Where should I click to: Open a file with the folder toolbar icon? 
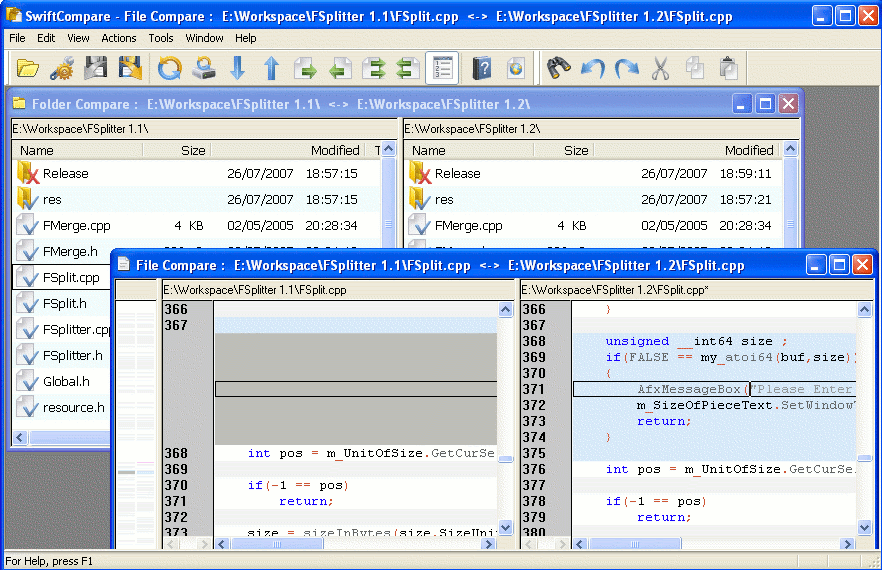pos(28,68)
